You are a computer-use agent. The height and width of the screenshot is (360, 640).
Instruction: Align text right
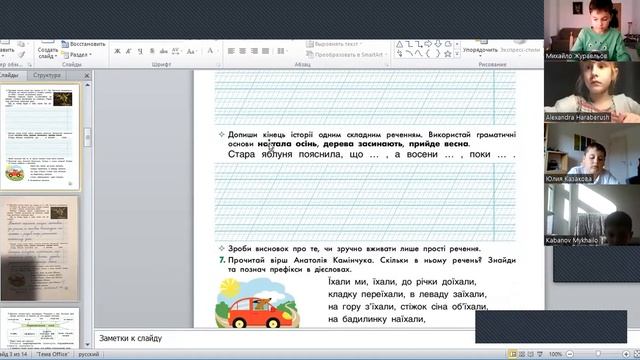(254, 51)
